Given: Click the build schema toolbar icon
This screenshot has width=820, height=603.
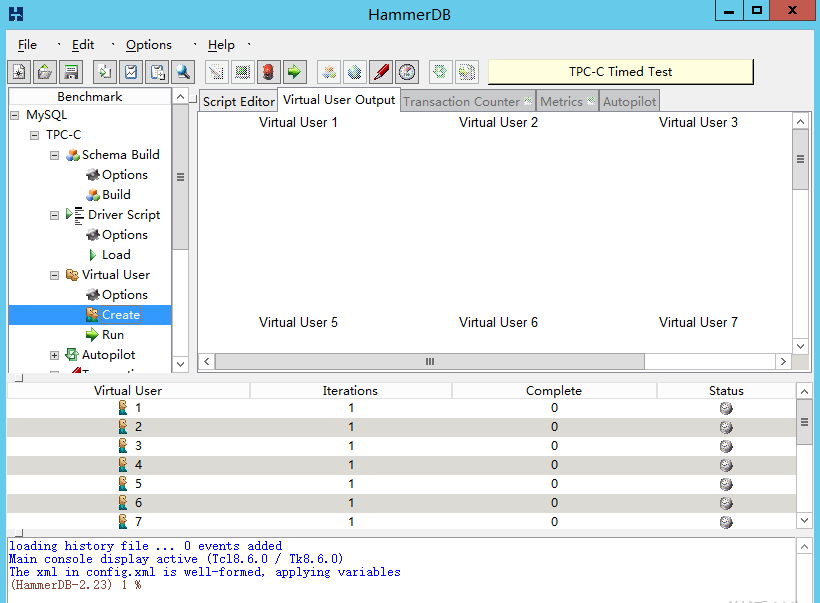Looking at the screenshot, I should tap(242, 71).
